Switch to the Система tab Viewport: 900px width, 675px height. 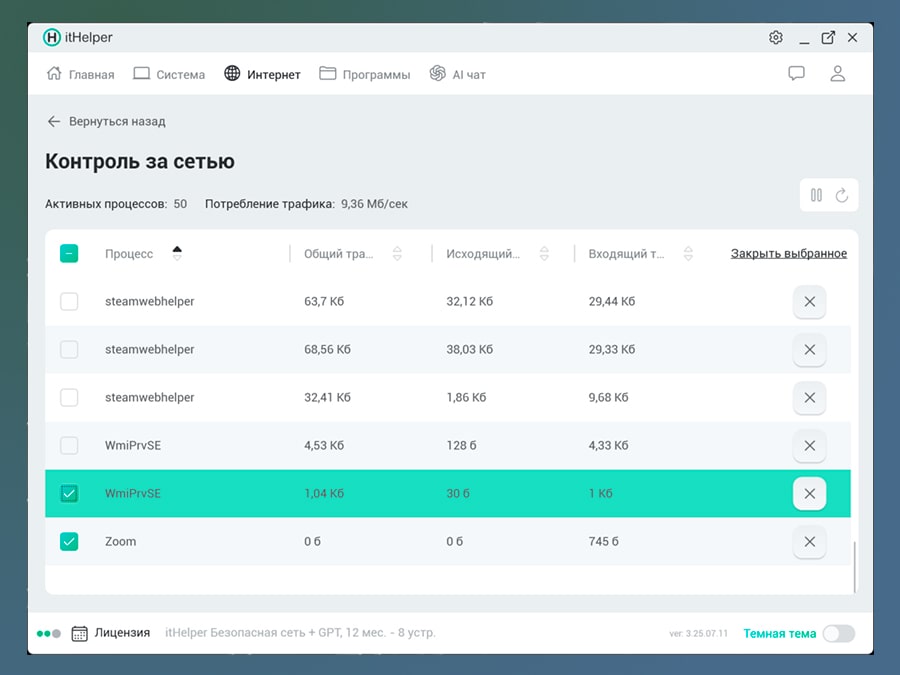(x=169, y=75)
